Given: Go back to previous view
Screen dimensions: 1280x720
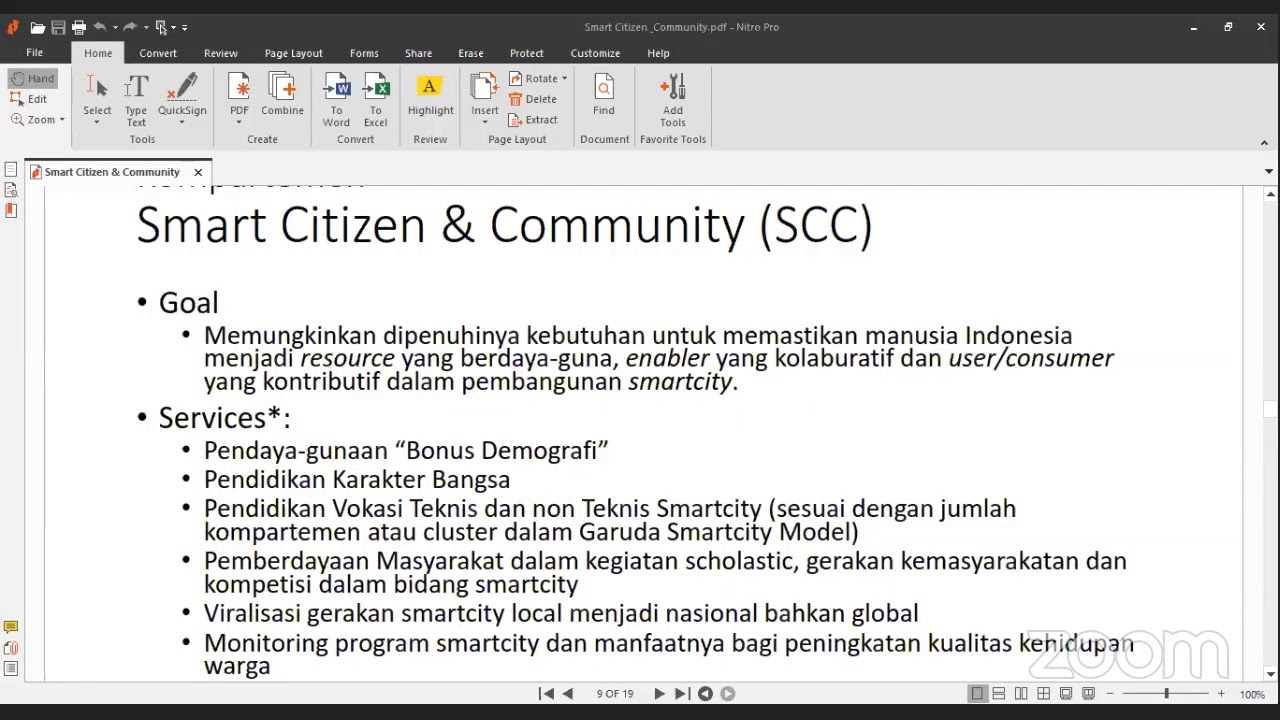Looking at the screenshot, I should click(705, 693).
